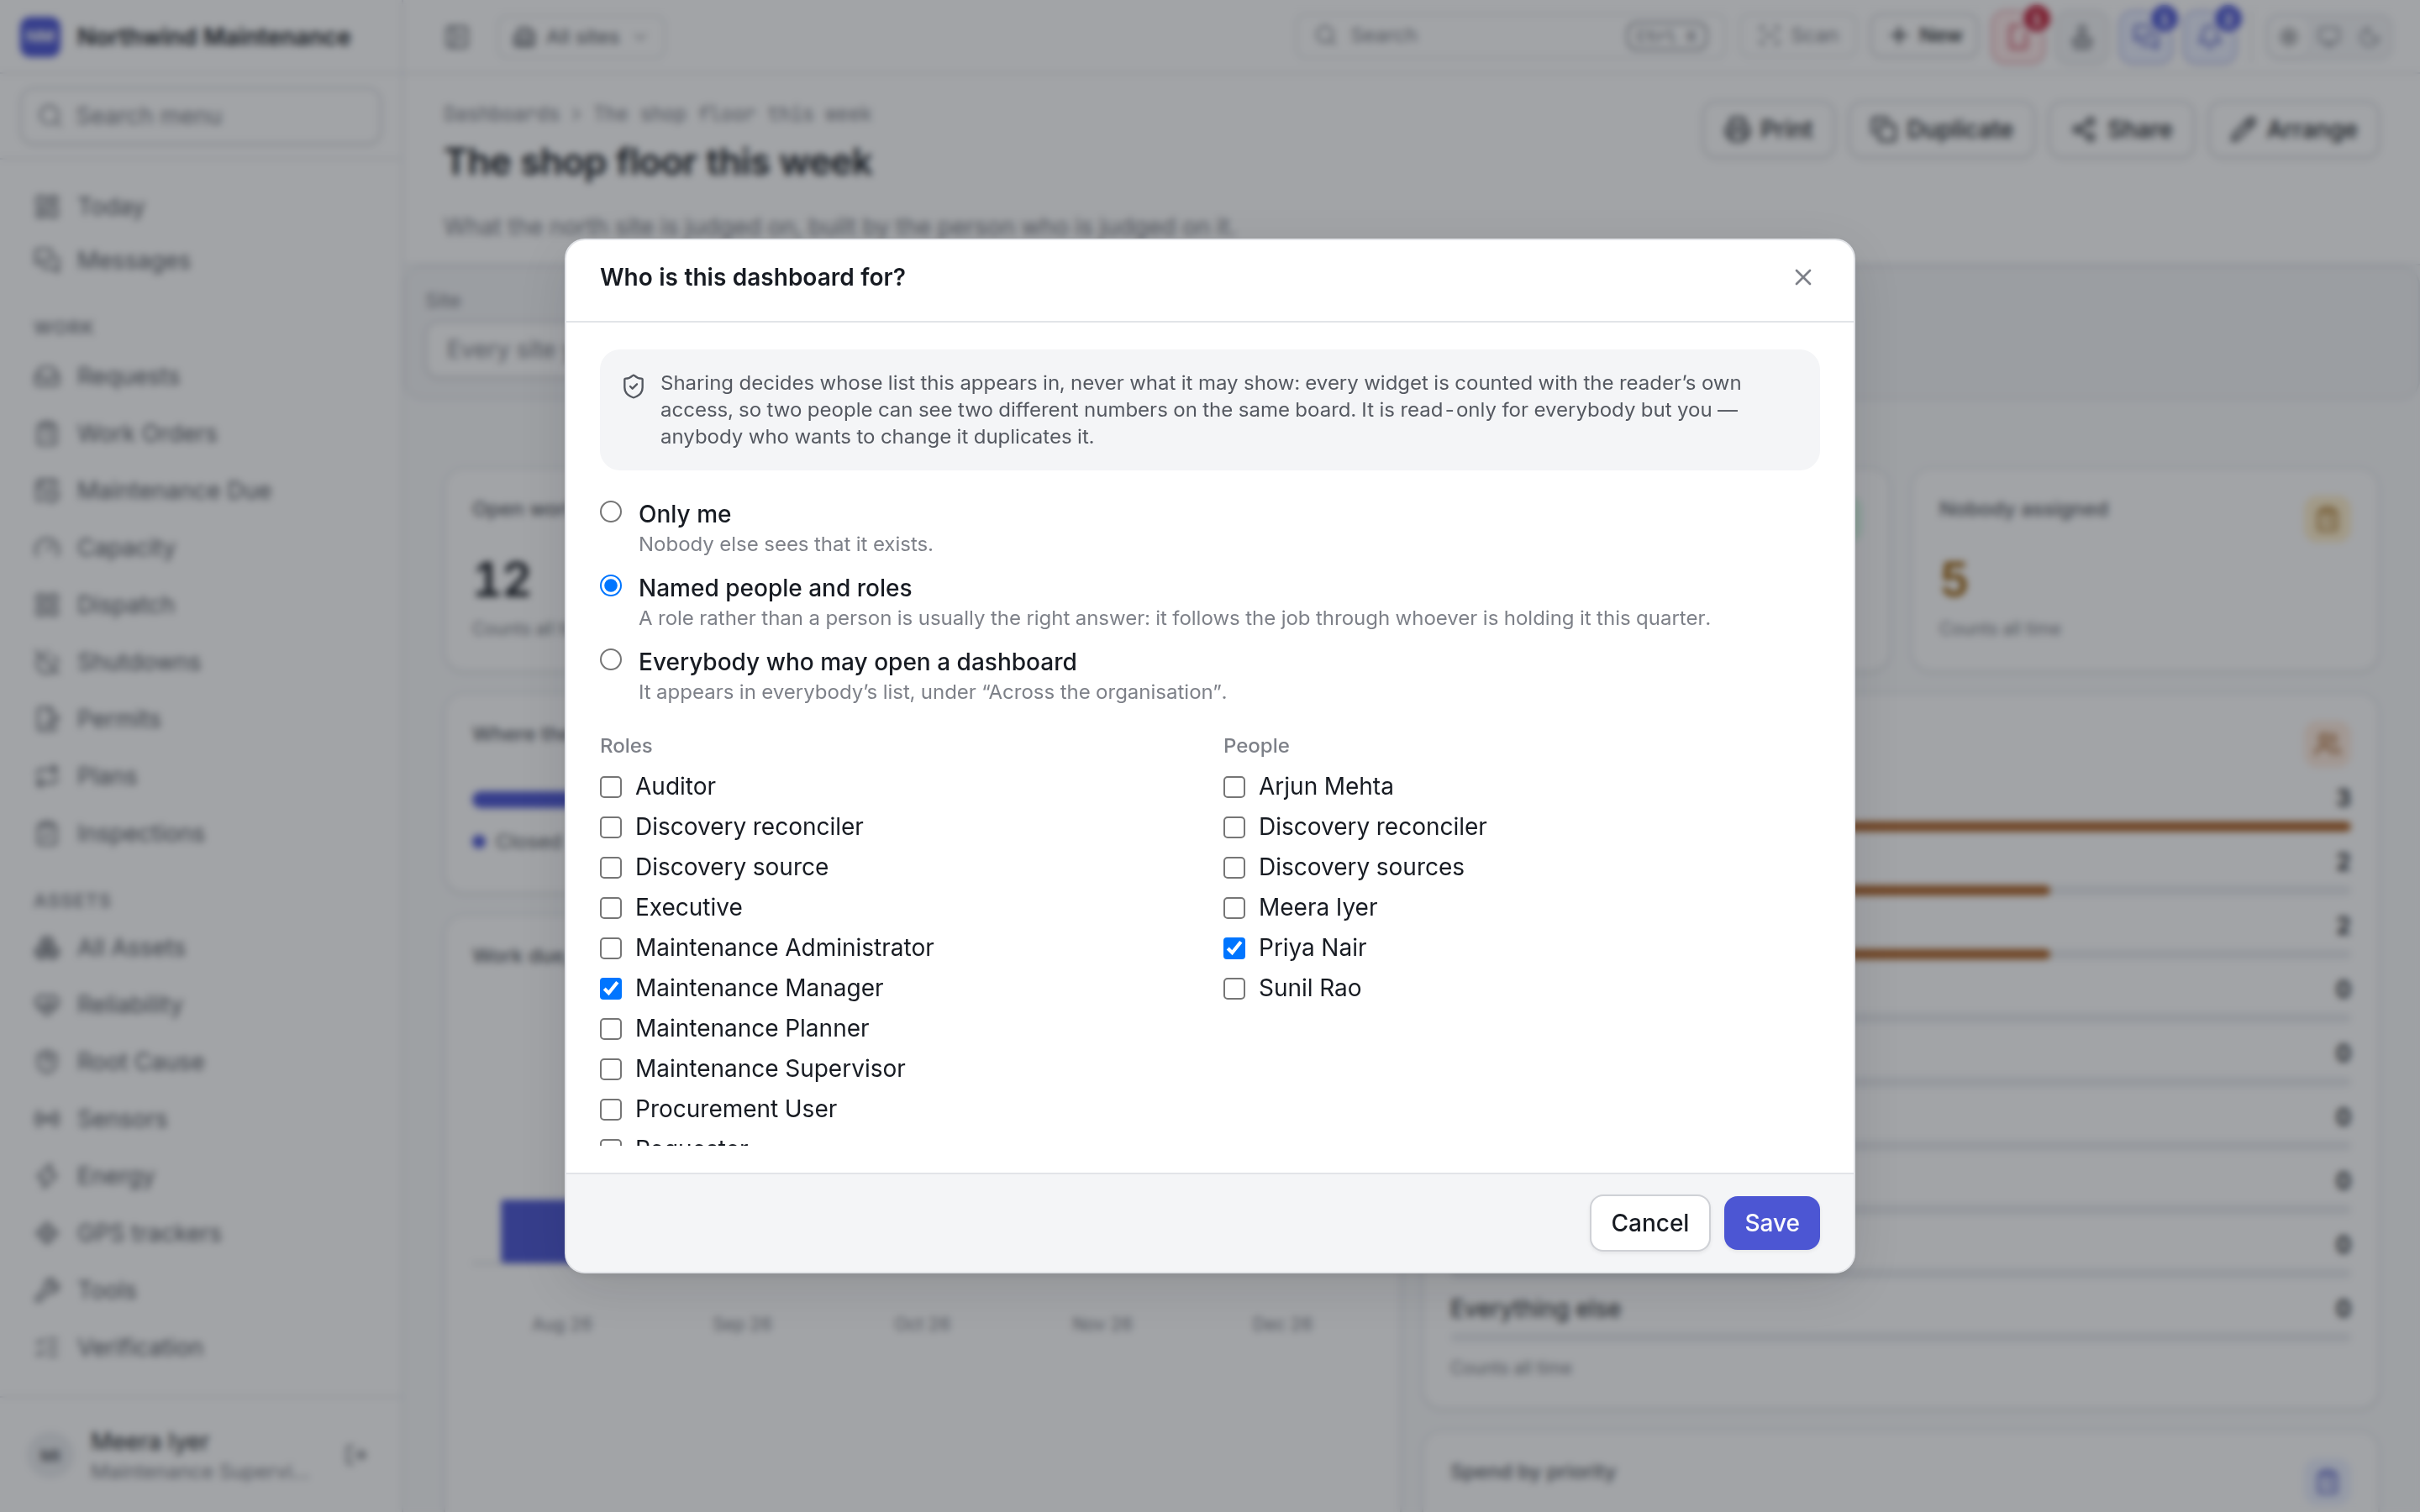Enable the Executive role checkbox
Screen dimensions: 2420x1512
pos(611,908)
